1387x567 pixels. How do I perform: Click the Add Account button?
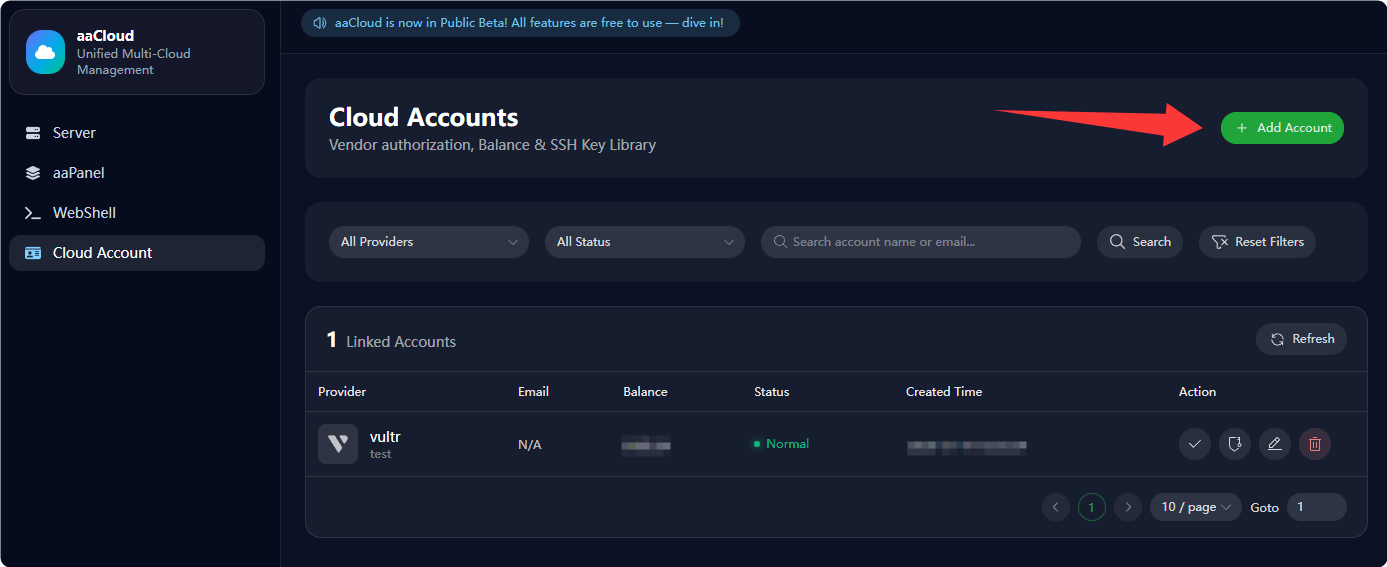tap(1282, 128)
